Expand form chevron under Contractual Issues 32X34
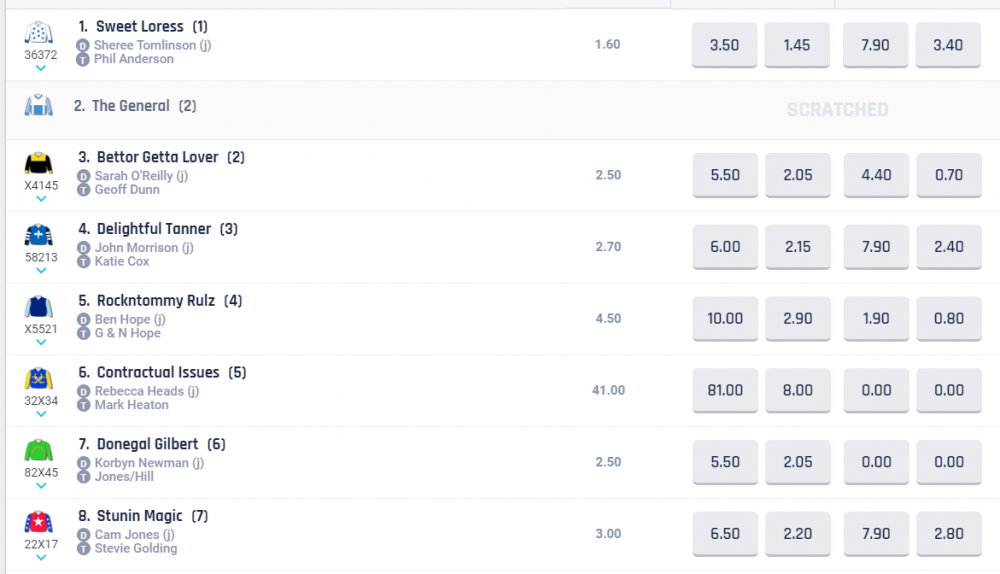The height and width of the screenshot is (574, 1000). [x=41, y=414]
